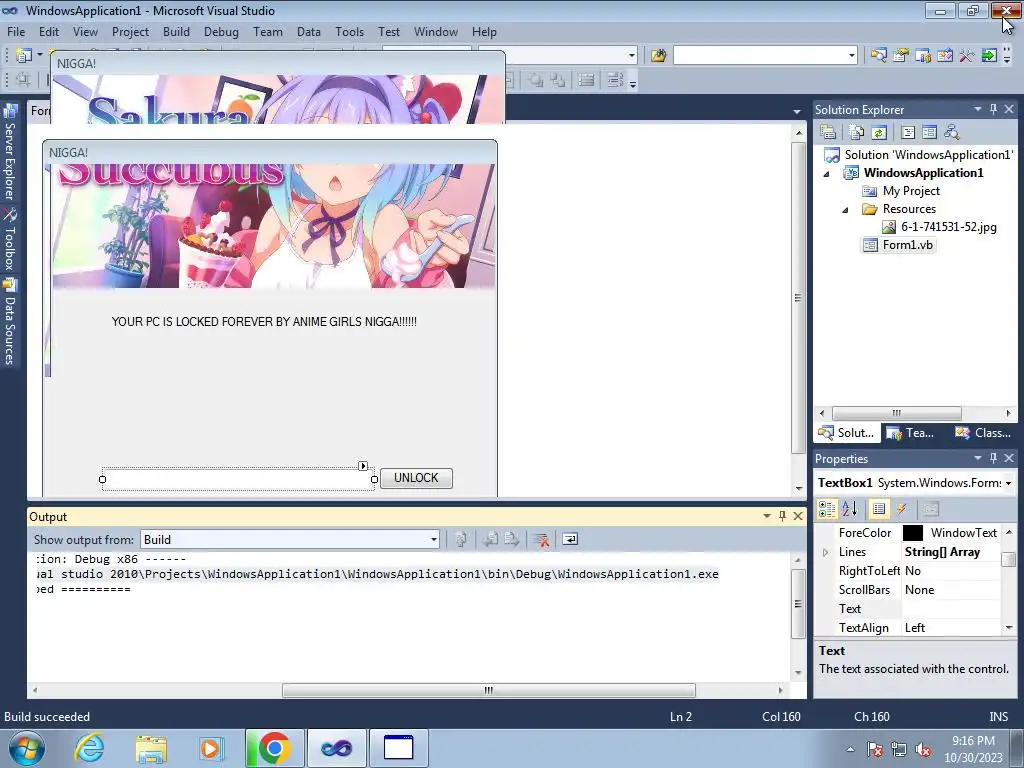Switch to the Team Explorer tab
Image resolution: width=1024 pixels, height=768 pixels.
point(910,433)
